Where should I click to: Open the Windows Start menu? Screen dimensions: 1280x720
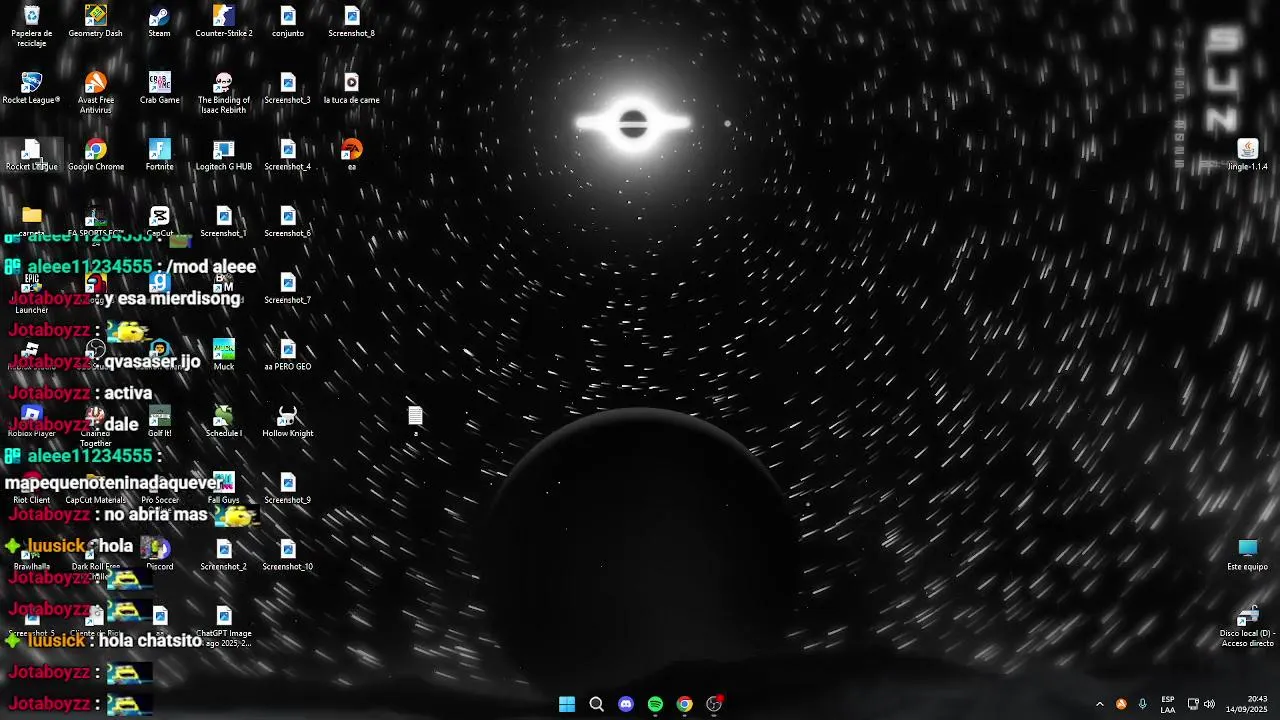(x=567, y=704)
